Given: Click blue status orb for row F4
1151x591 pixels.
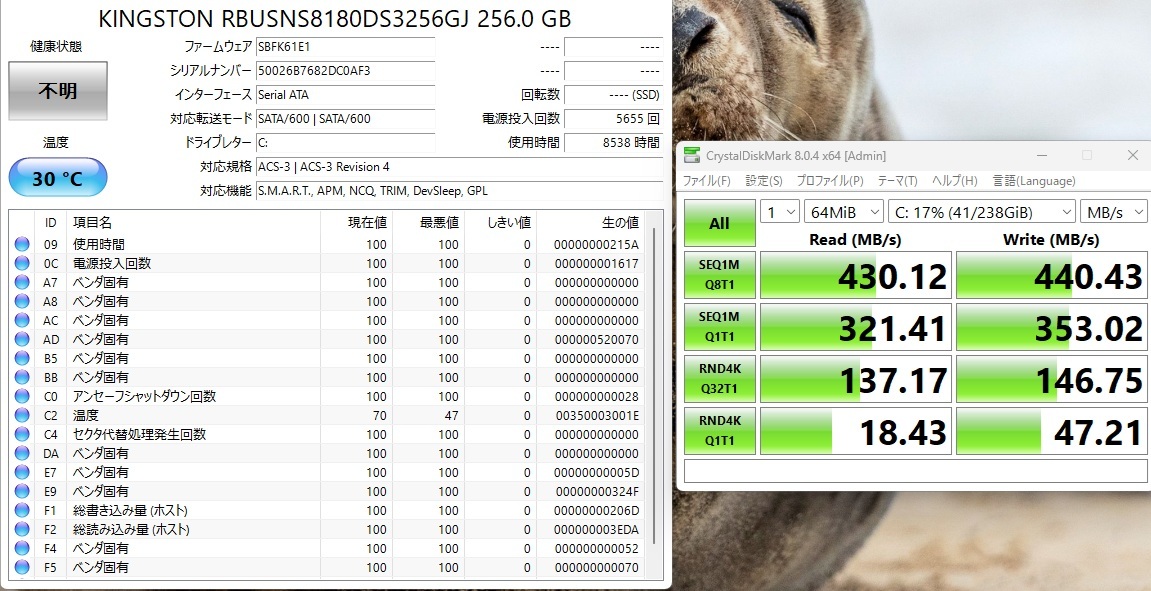Looking at the screenshot, I should coord(21,548).
